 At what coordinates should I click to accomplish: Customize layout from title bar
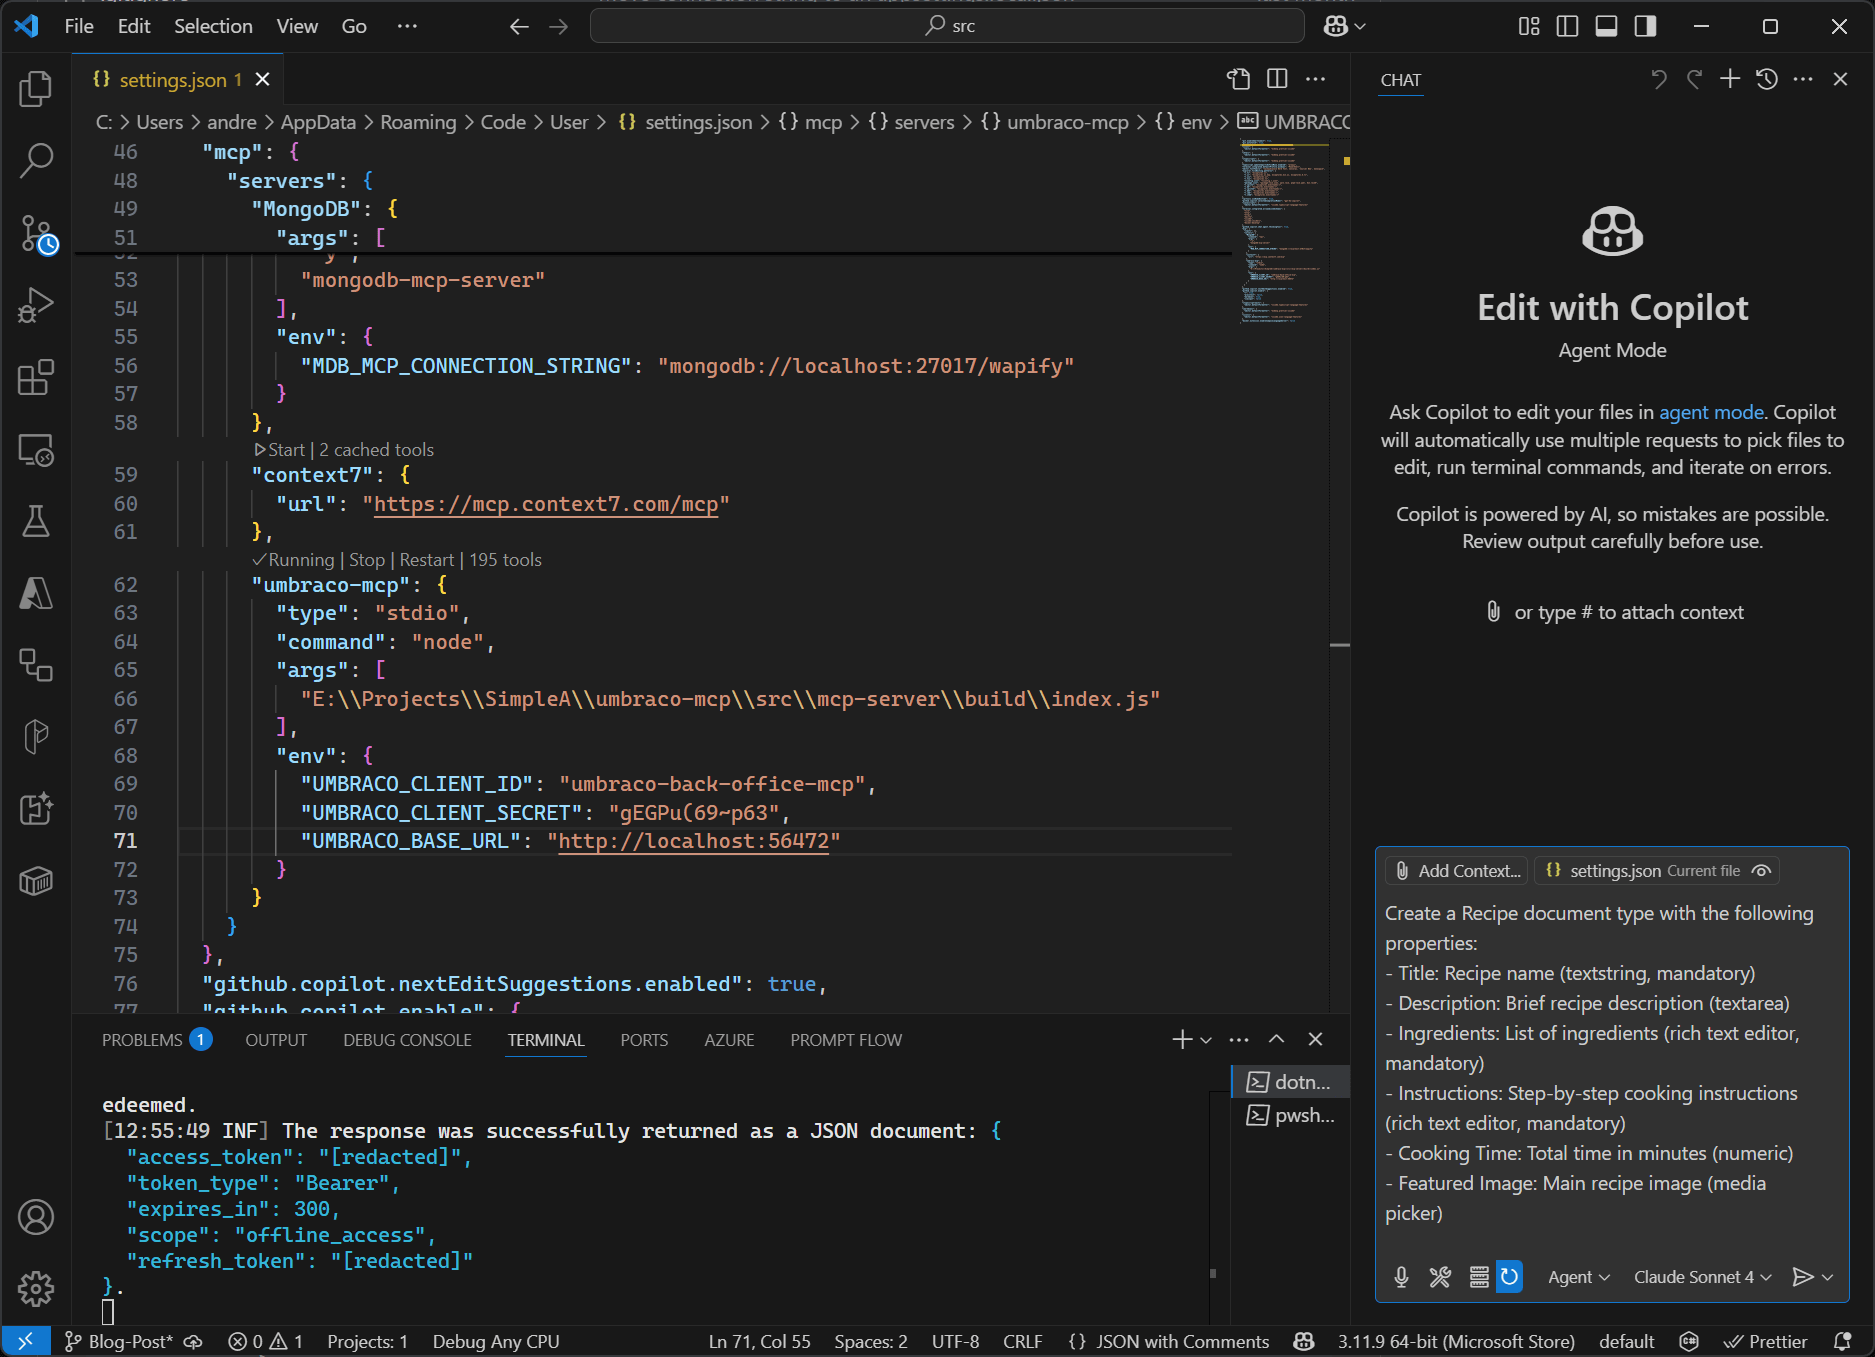coord(1529,26)
